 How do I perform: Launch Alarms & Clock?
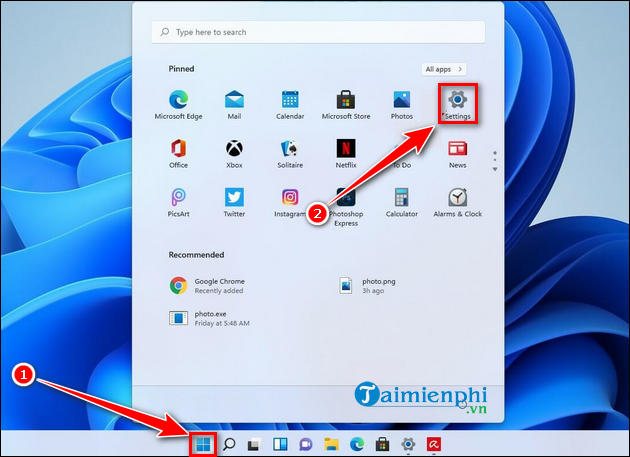457,202
